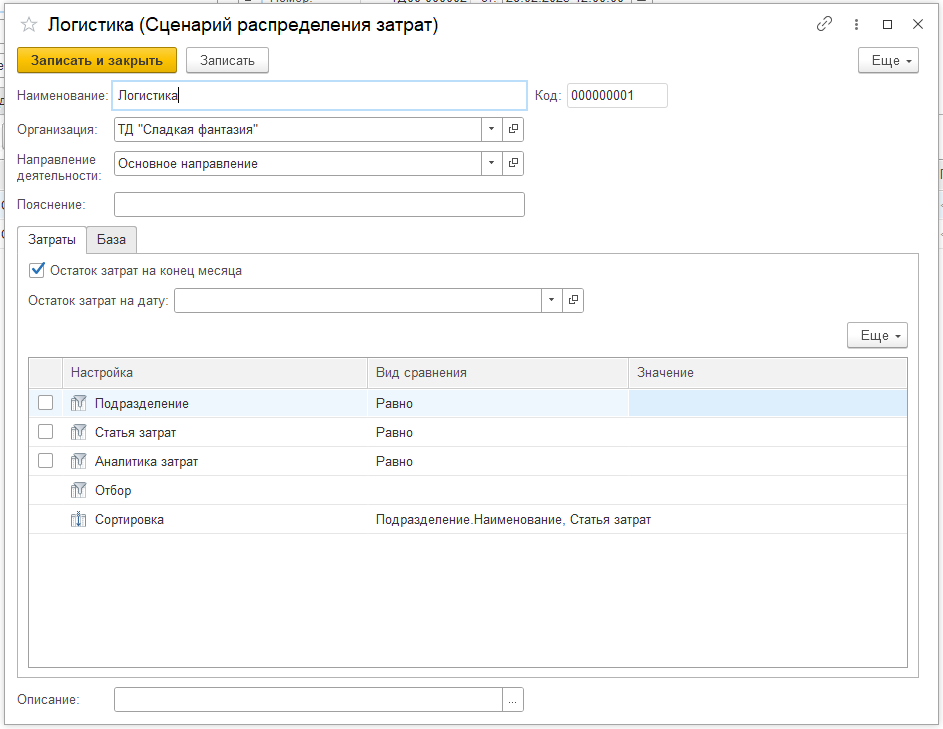Click the Записать button
This screenshot has width=943, height=729.
pyautogui.click(x=227, y=60)
